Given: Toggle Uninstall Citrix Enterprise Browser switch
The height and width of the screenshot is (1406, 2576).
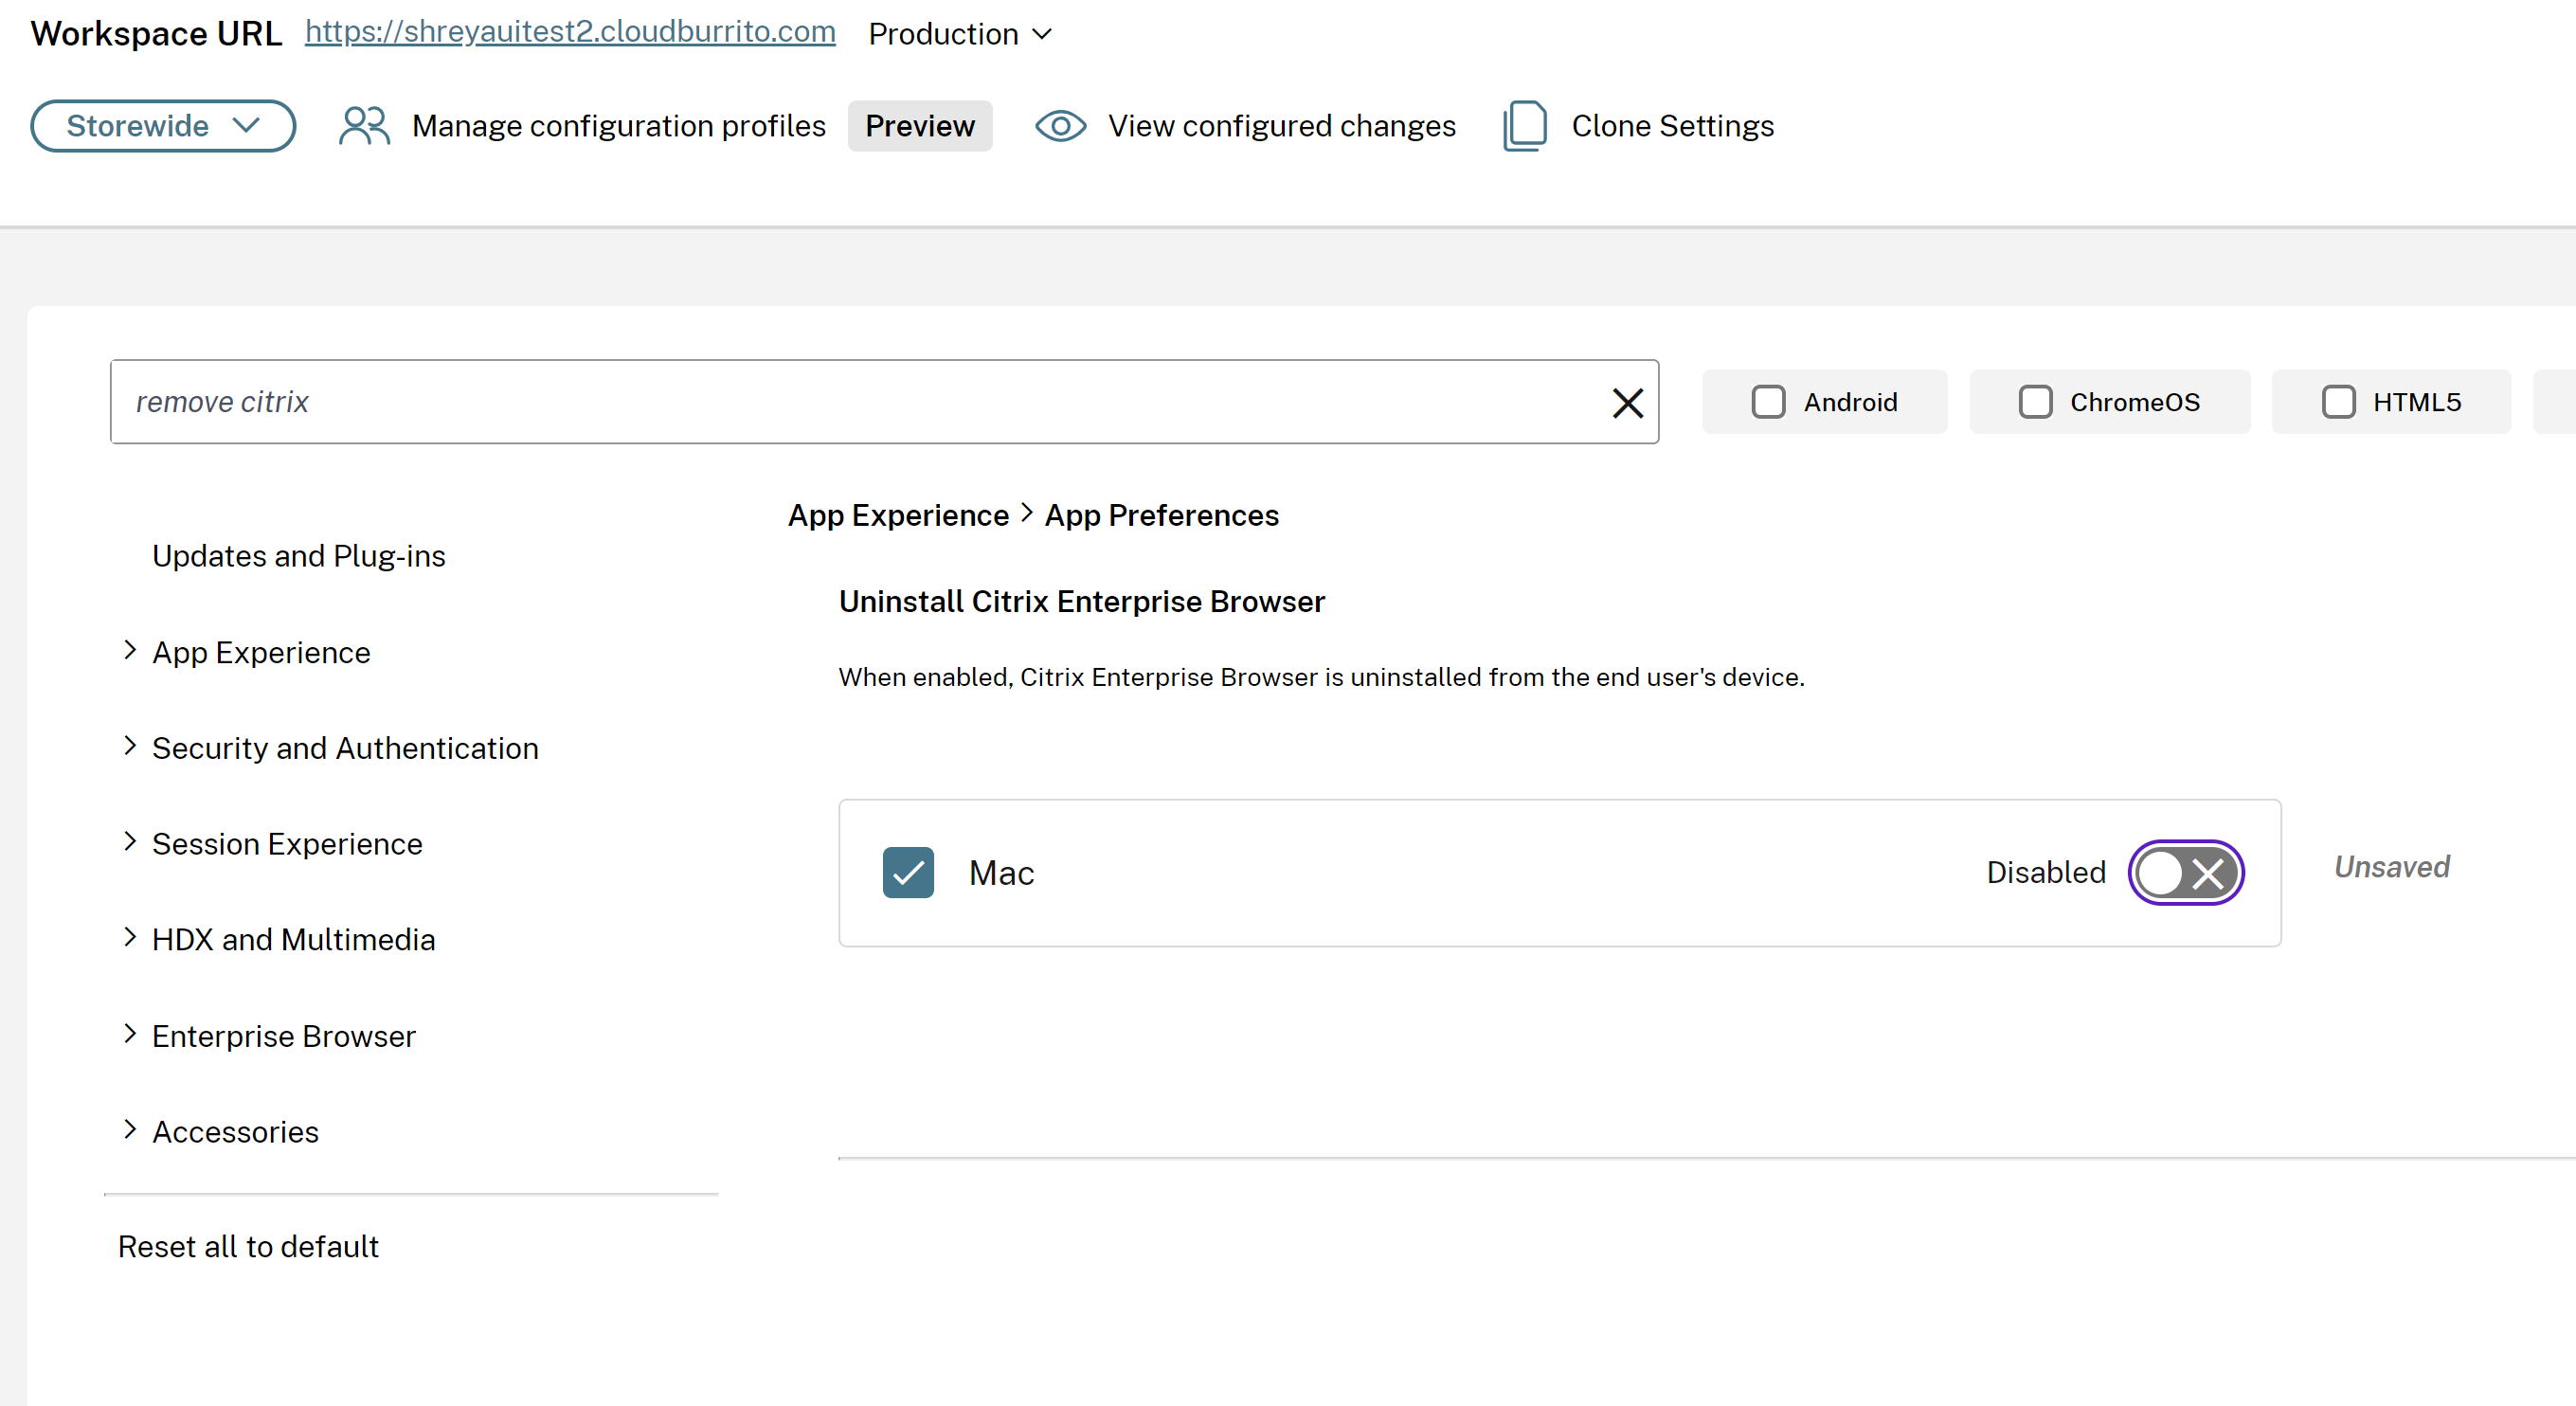Looking at the screenshot, I should pyautogui.click(x=2186, y=873).
